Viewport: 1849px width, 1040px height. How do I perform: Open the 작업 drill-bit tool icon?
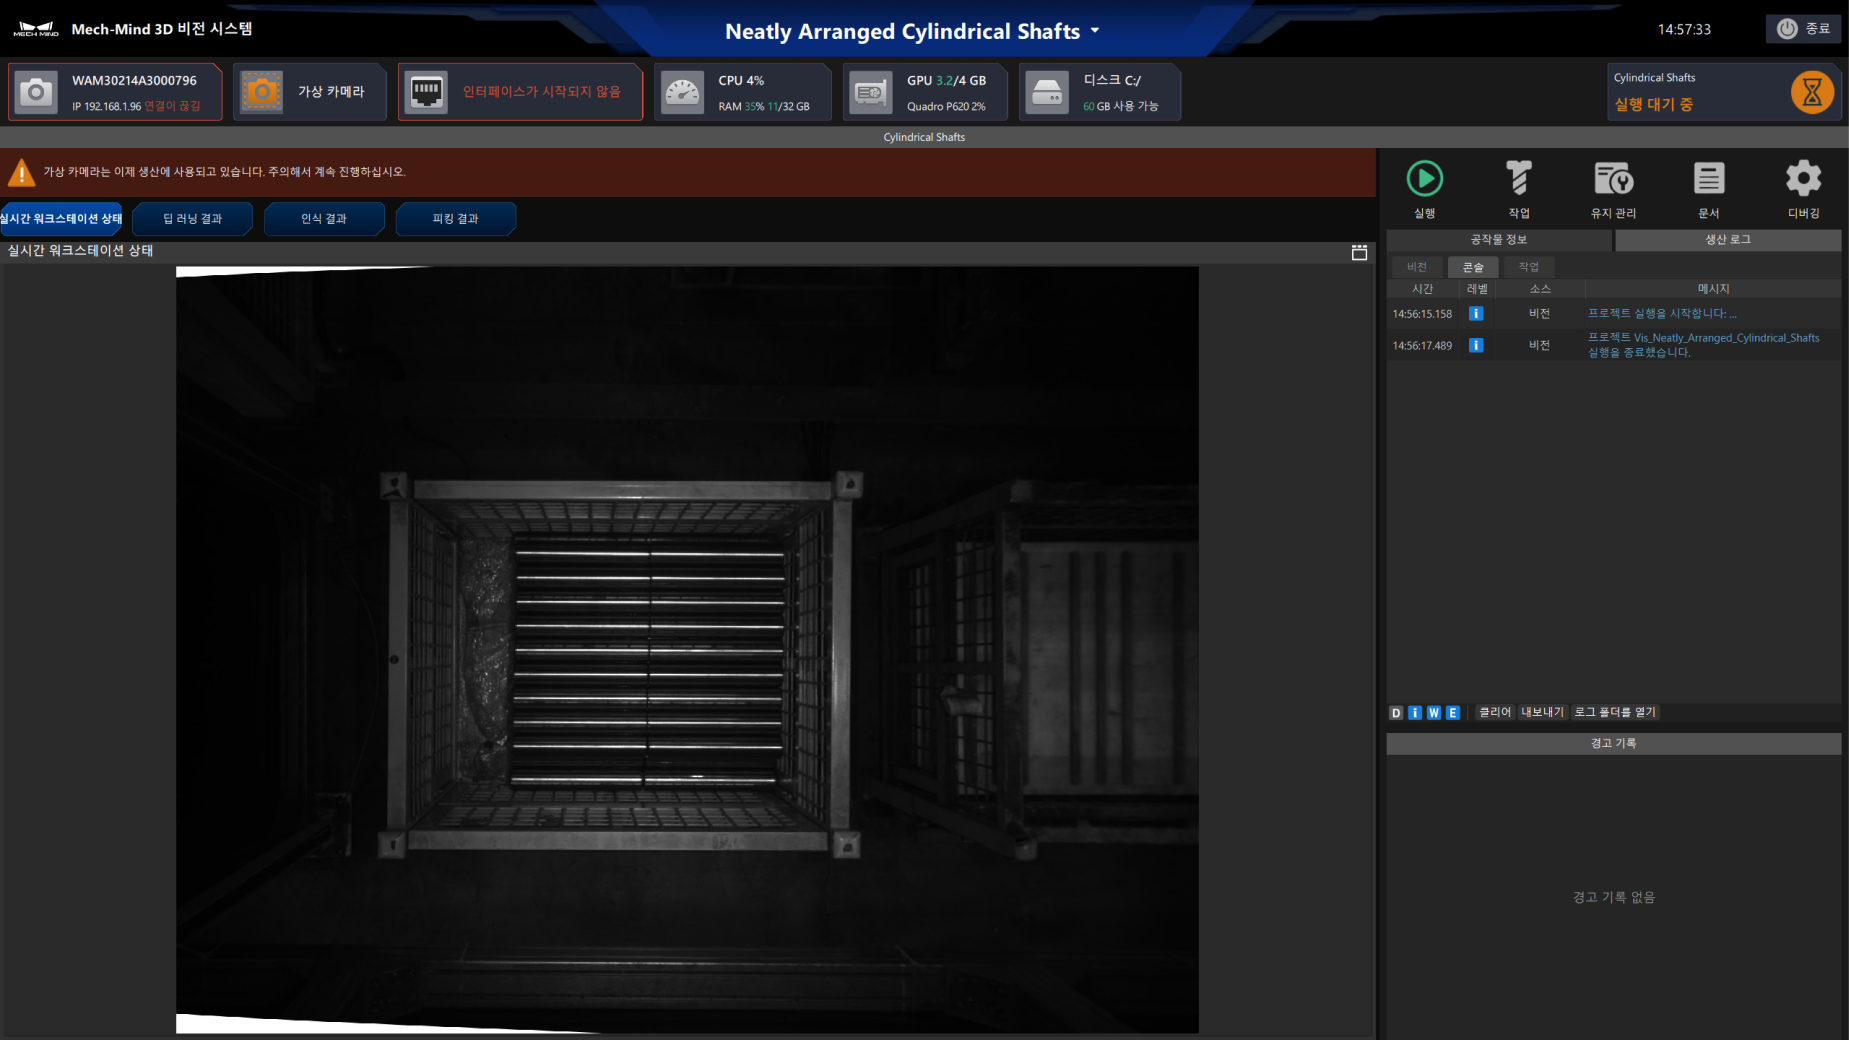click(1519, 179)
